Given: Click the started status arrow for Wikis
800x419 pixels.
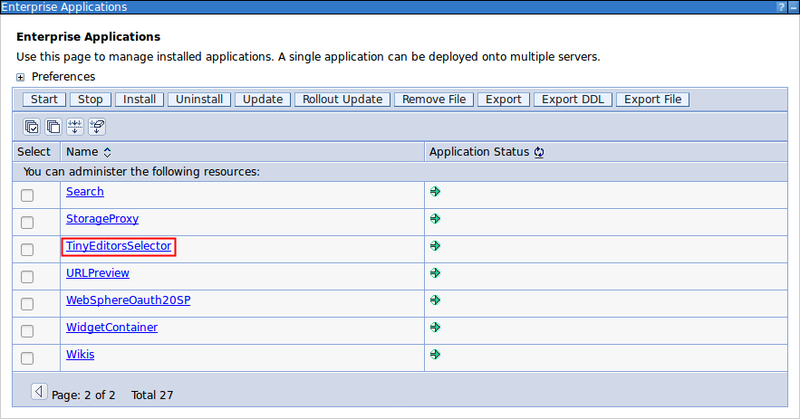Looking at the screenshot, I should coord(435,354).
